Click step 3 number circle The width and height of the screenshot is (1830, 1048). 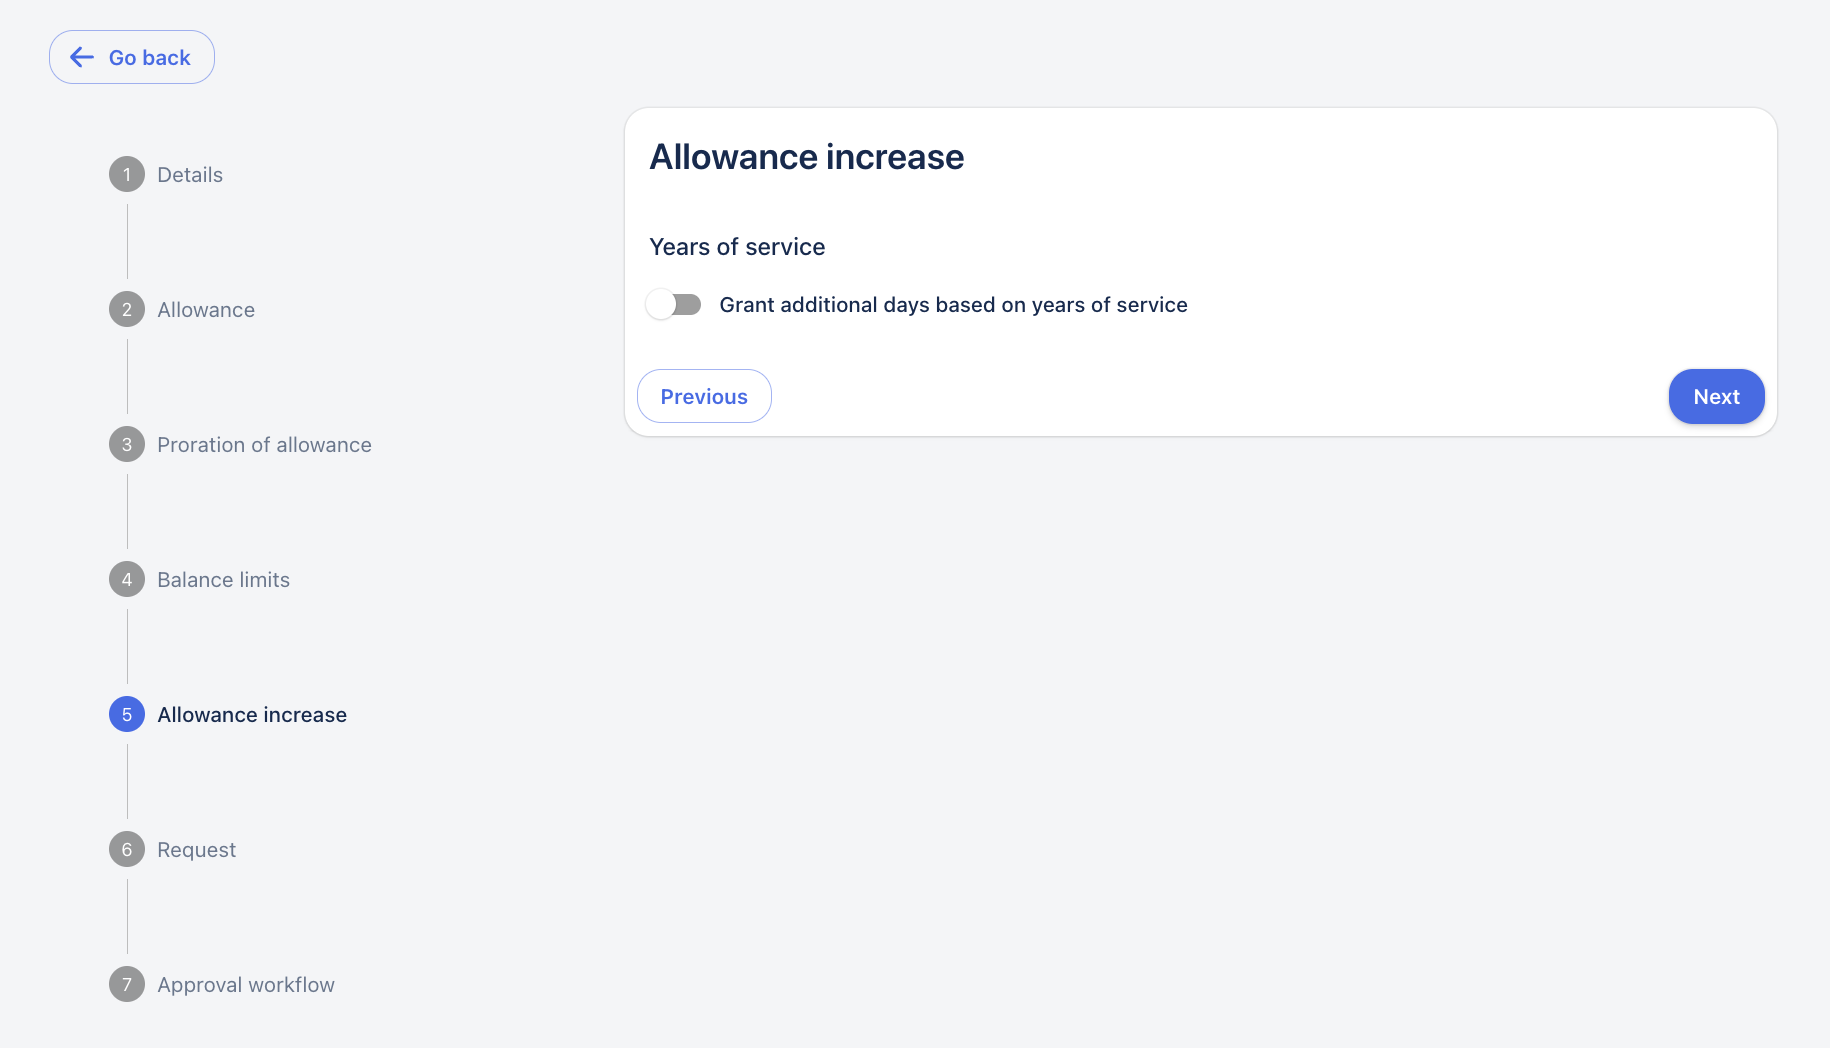tap(127, 445)
